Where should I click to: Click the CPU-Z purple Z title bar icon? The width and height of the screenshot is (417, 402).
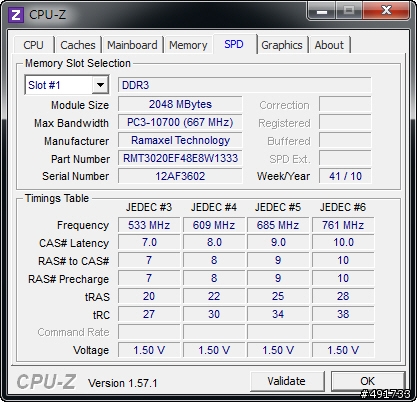[16, 15]
